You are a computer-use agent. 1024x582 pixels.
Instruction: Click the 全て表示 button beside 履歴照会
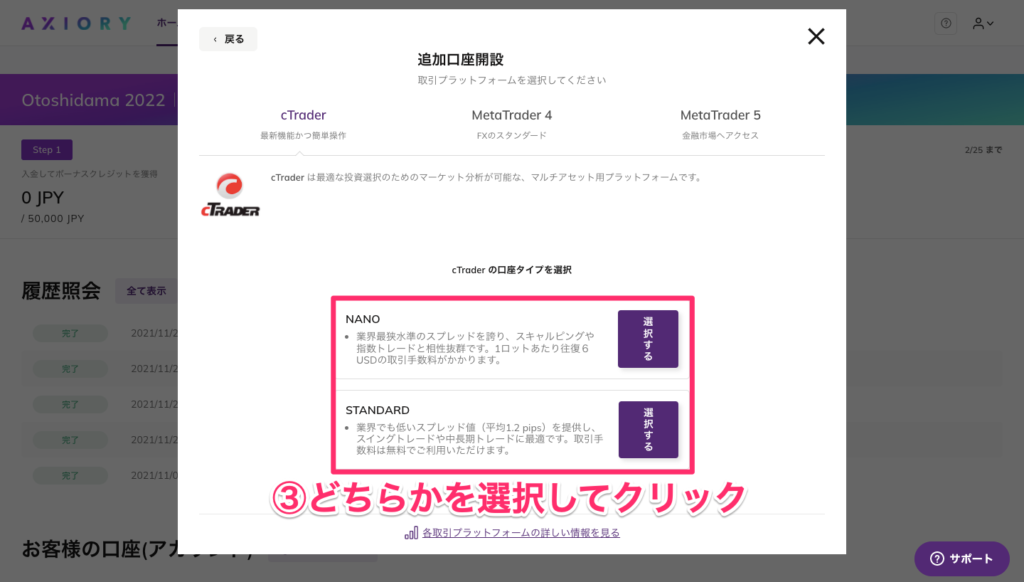tap(146, 291)
